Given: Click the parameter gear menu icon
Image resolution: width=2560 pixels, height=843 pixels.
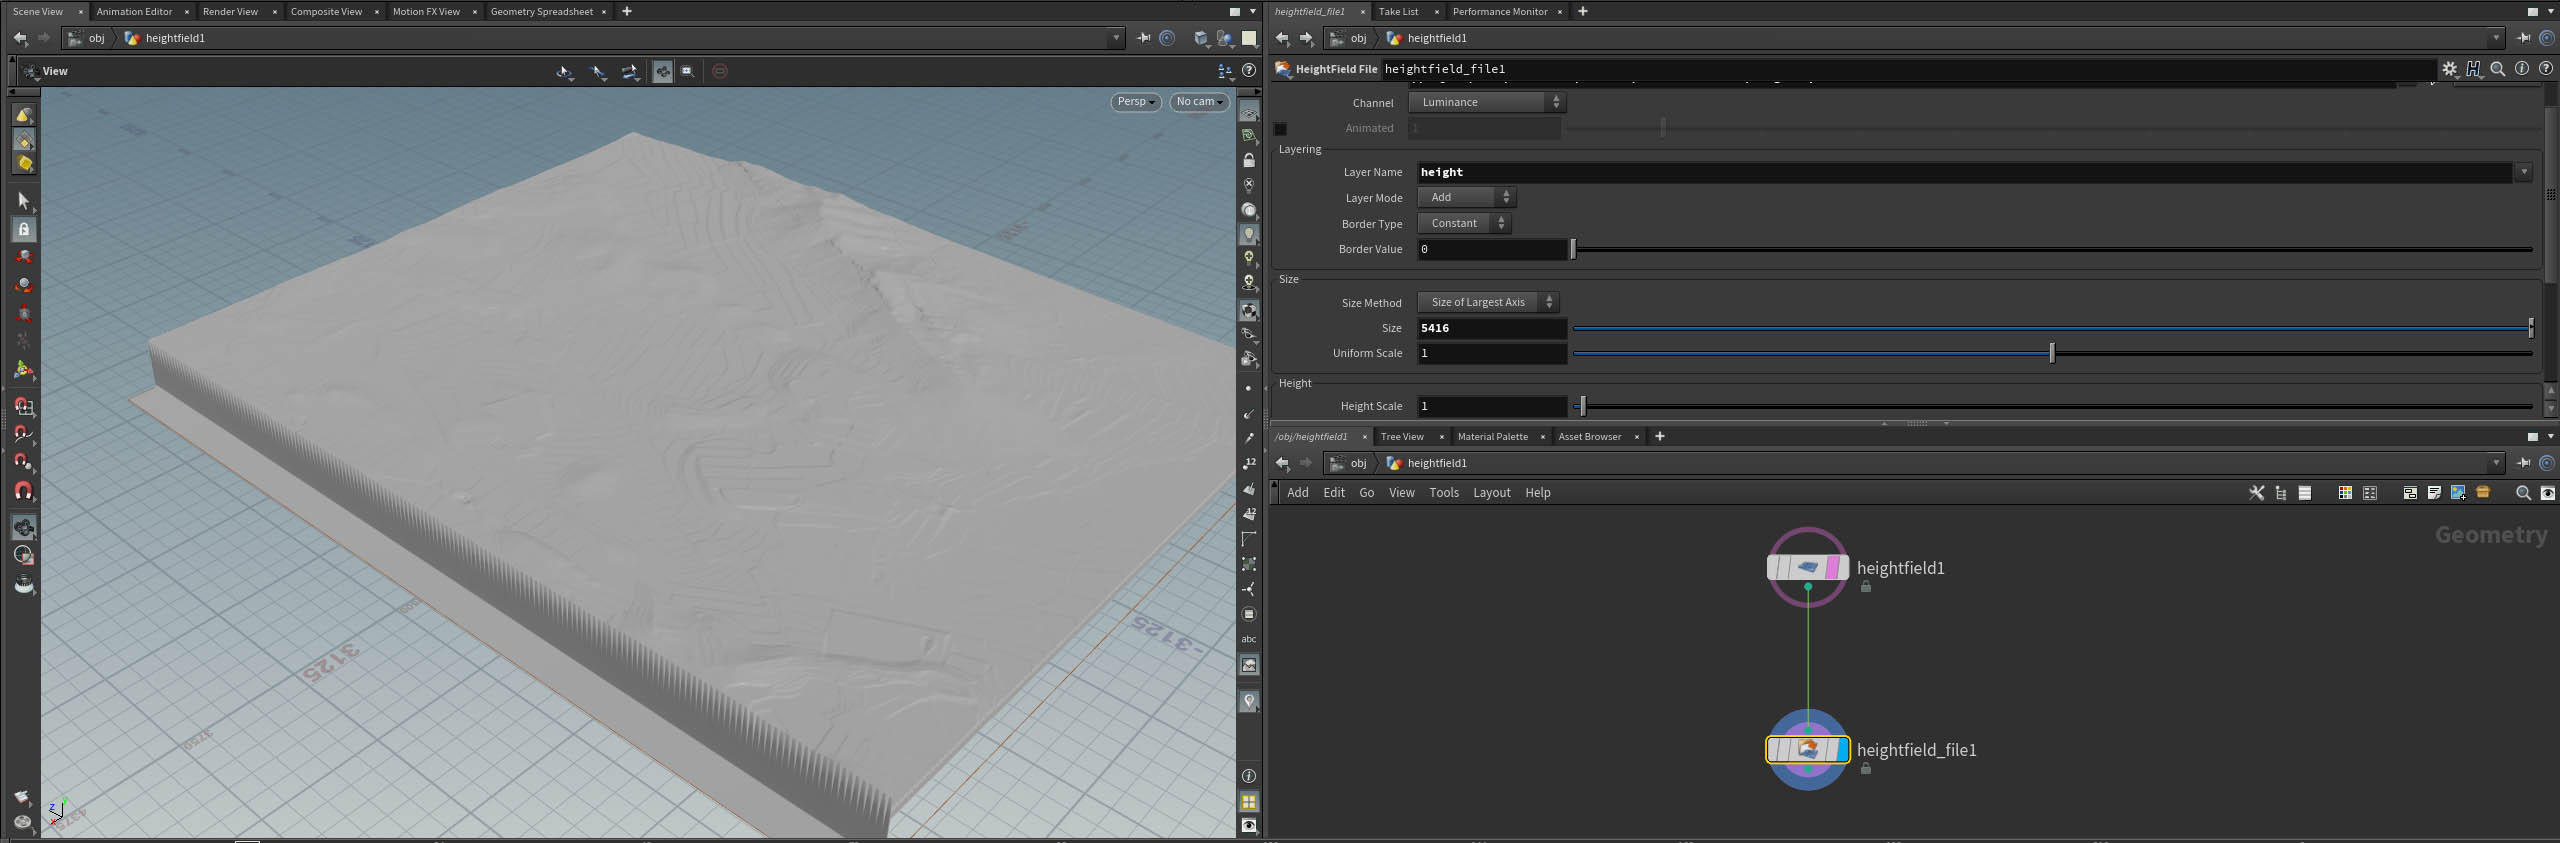Looking at the screenshot, I should [2449, 69].
